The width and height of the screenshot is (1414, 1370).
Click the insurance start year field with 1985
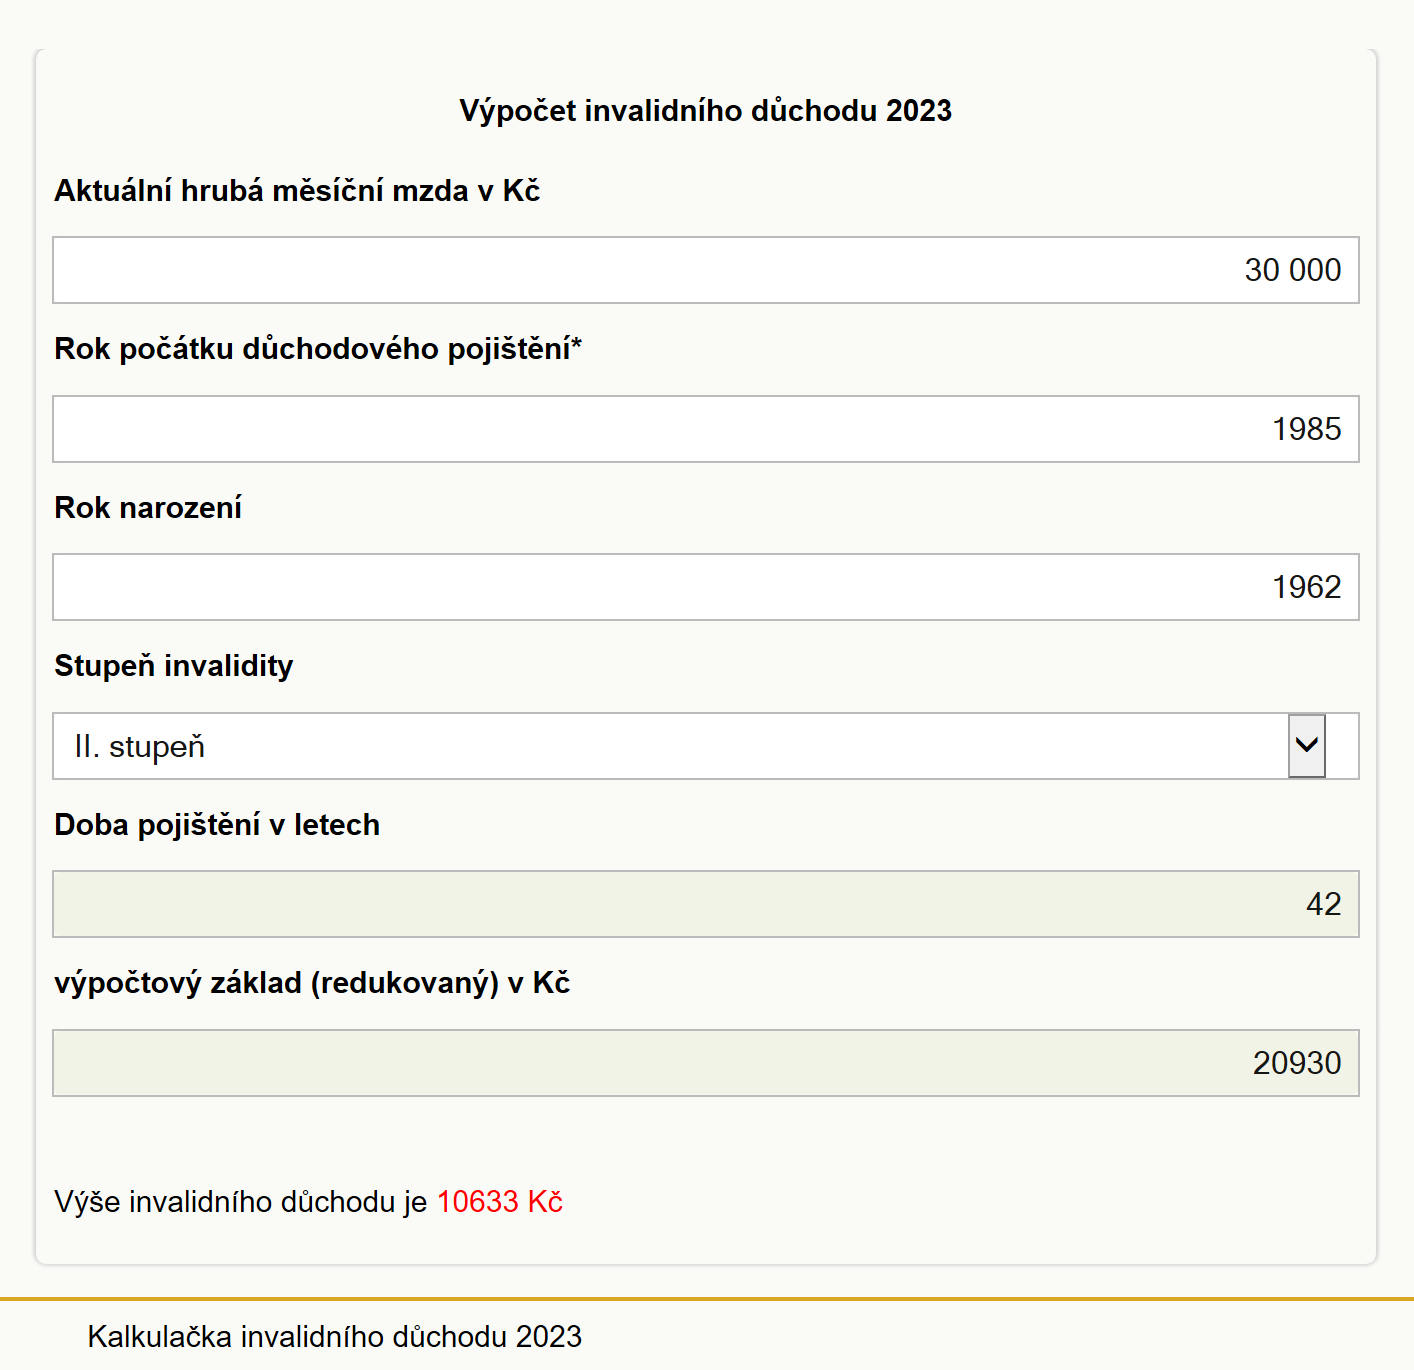[706, 429]
